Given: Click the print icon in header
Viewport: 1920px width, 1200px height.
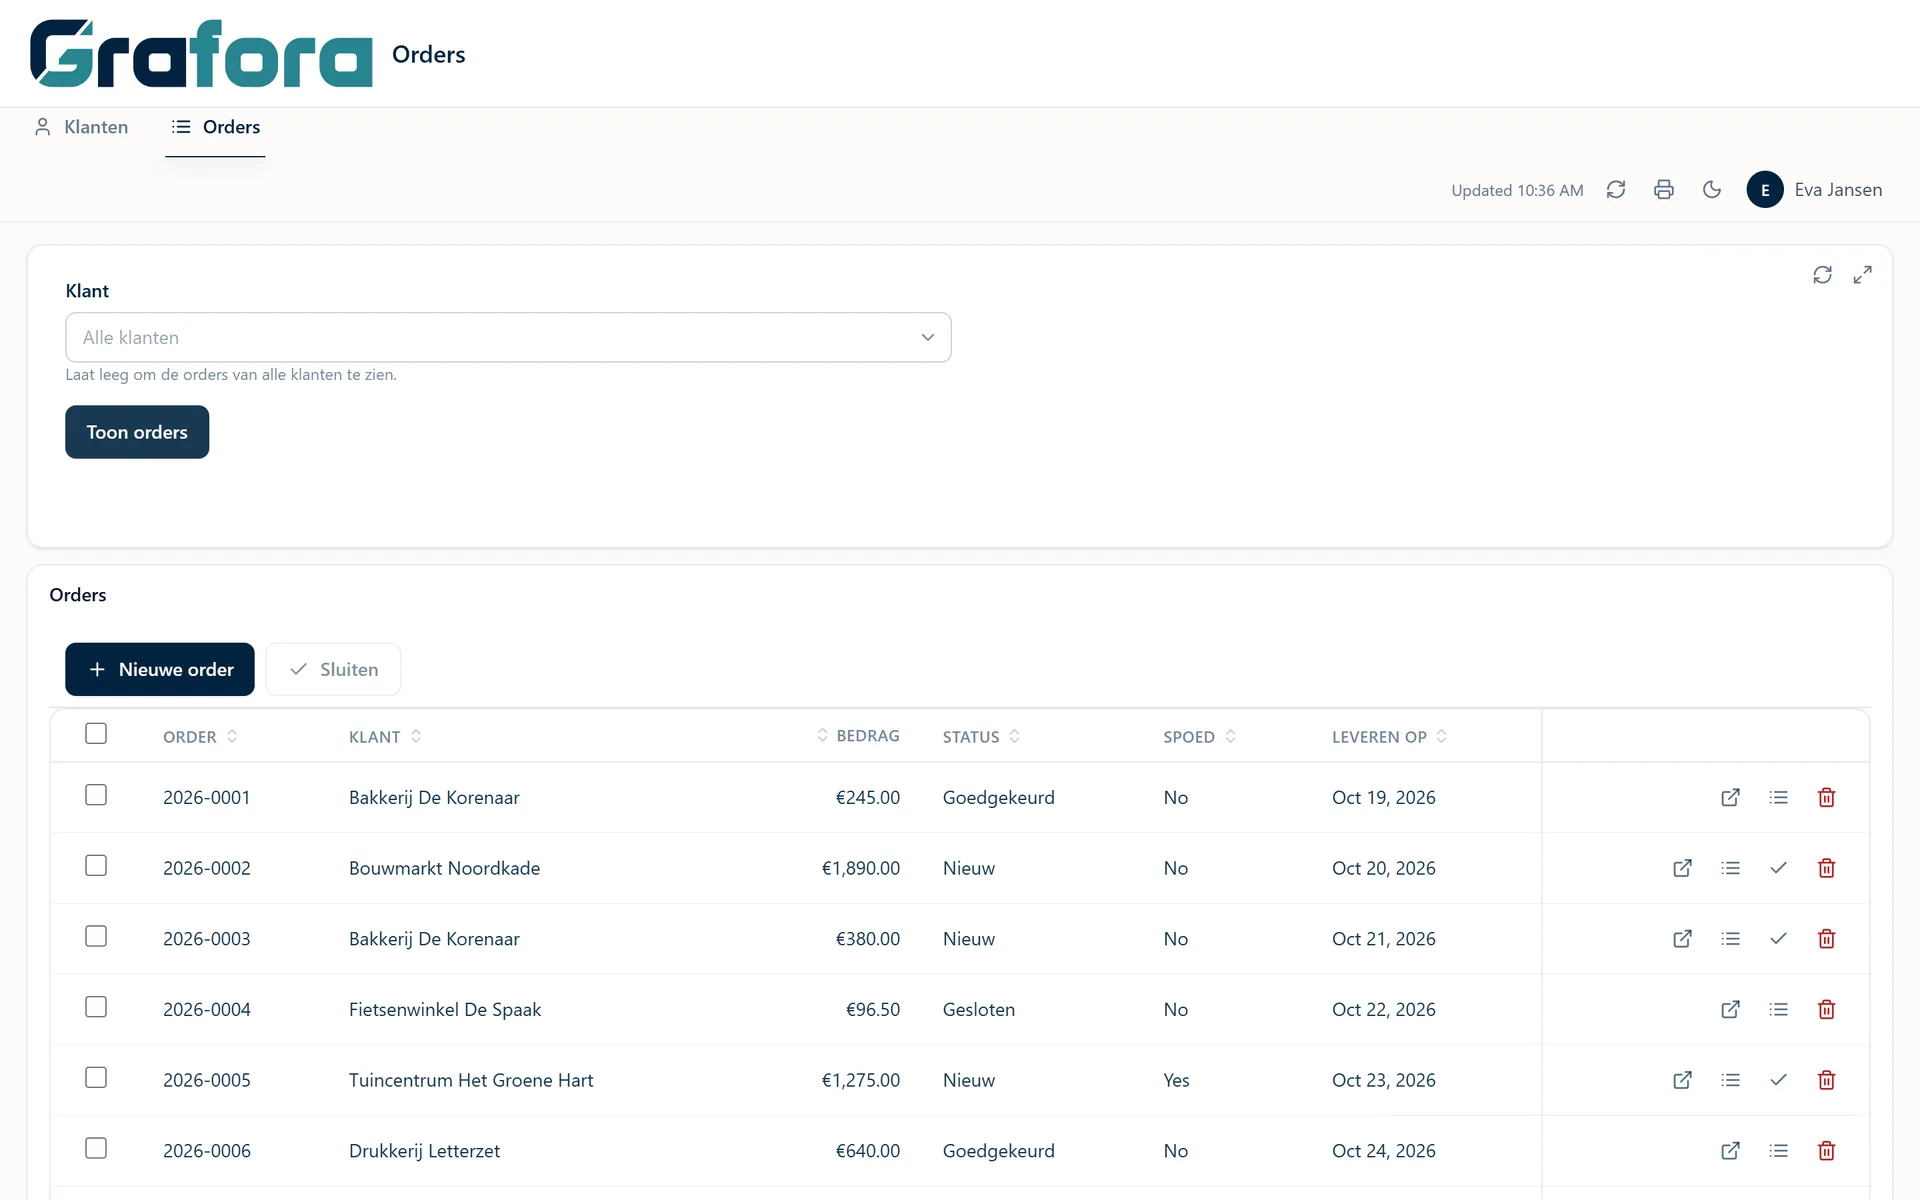Looking at the screenshot, I should click(1664, 190).
